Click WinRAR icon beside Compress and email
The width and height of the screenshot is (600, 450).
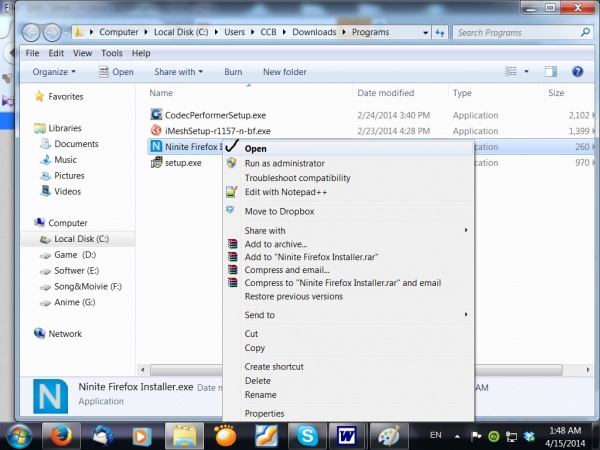[232, 270]
